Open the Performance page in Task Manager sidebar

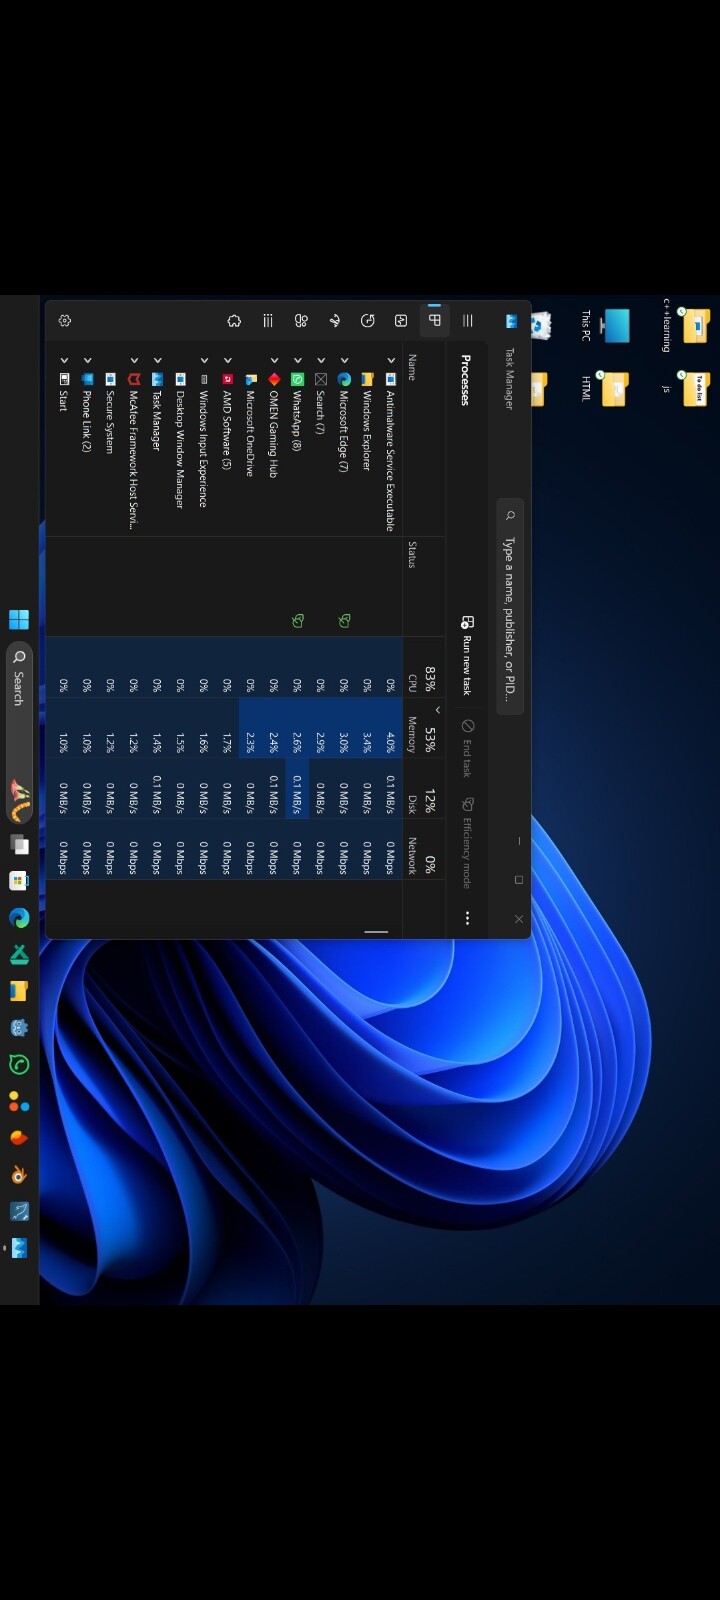coord(401,321)
